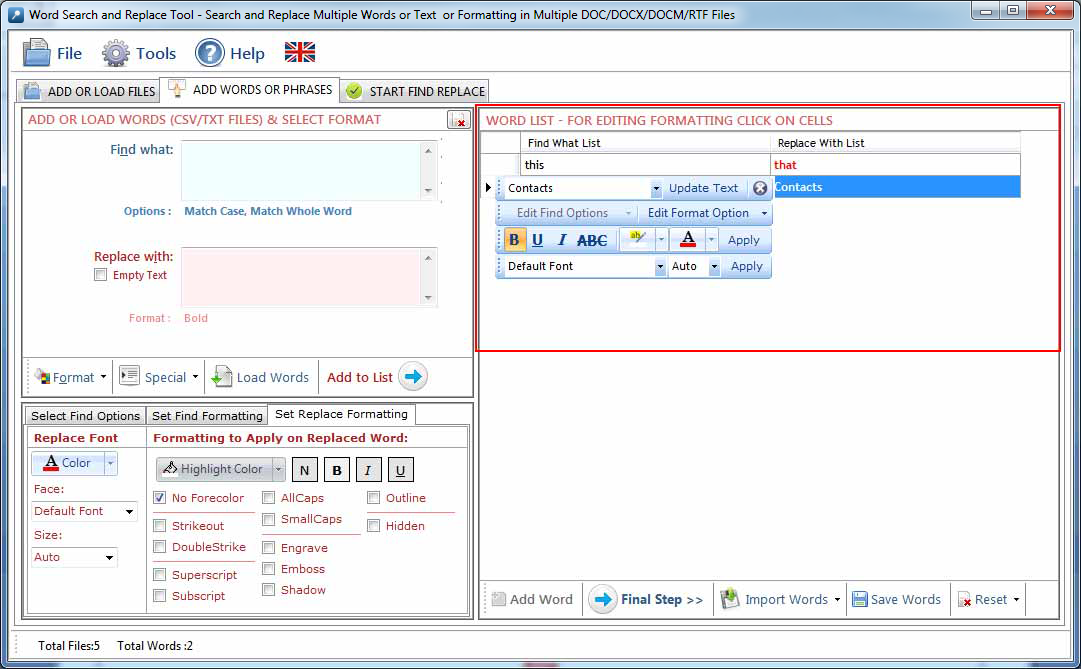
Task: Click Apply next to the font color icon
Action: (743, 240)
